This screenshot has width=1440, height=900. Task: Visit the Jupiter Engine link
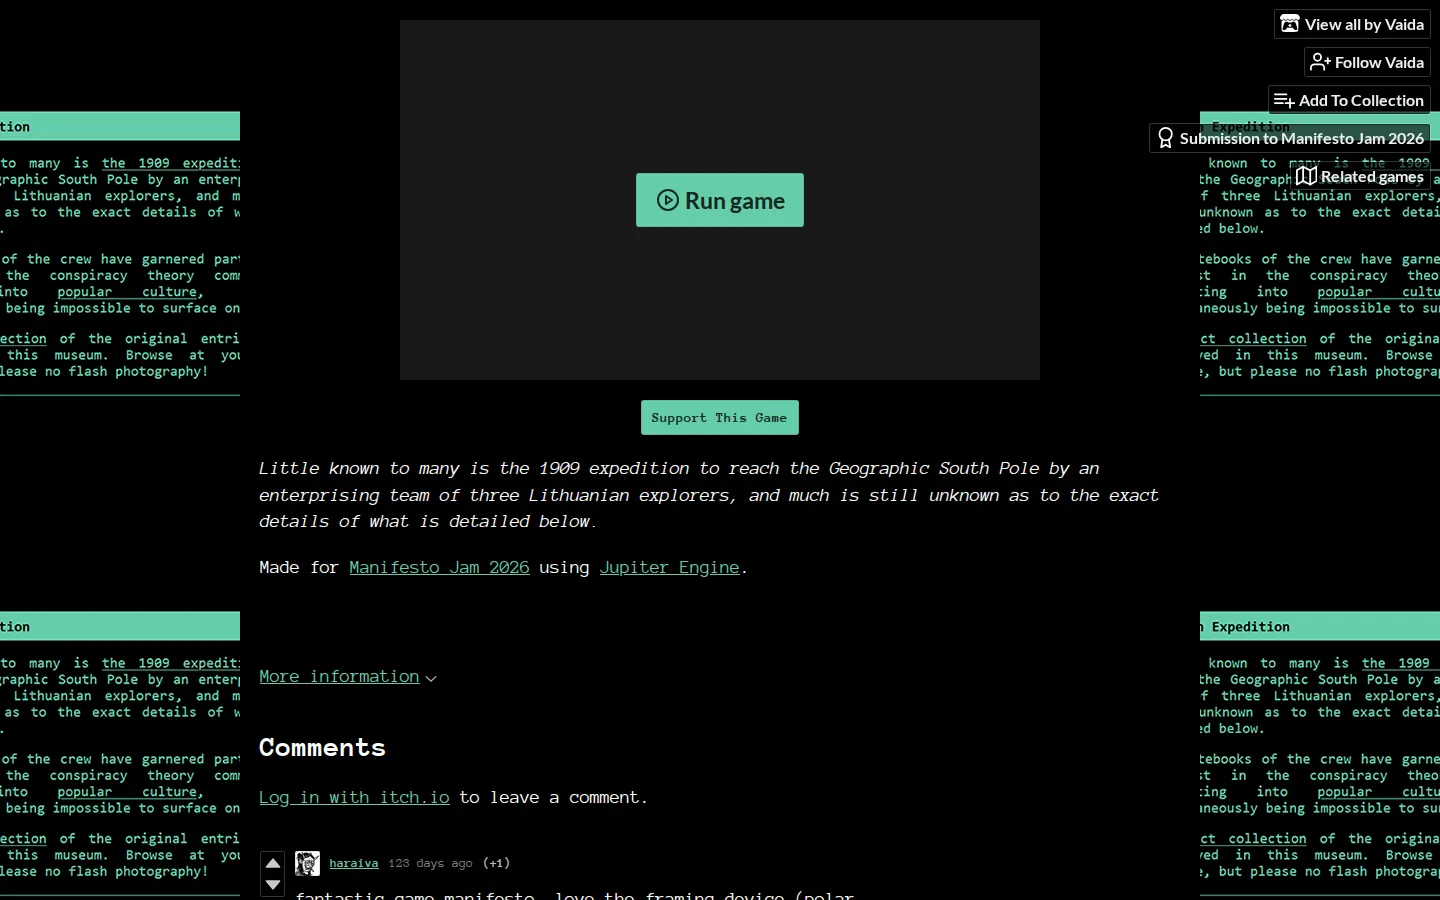pyautogui.click(x=669, y=567)
